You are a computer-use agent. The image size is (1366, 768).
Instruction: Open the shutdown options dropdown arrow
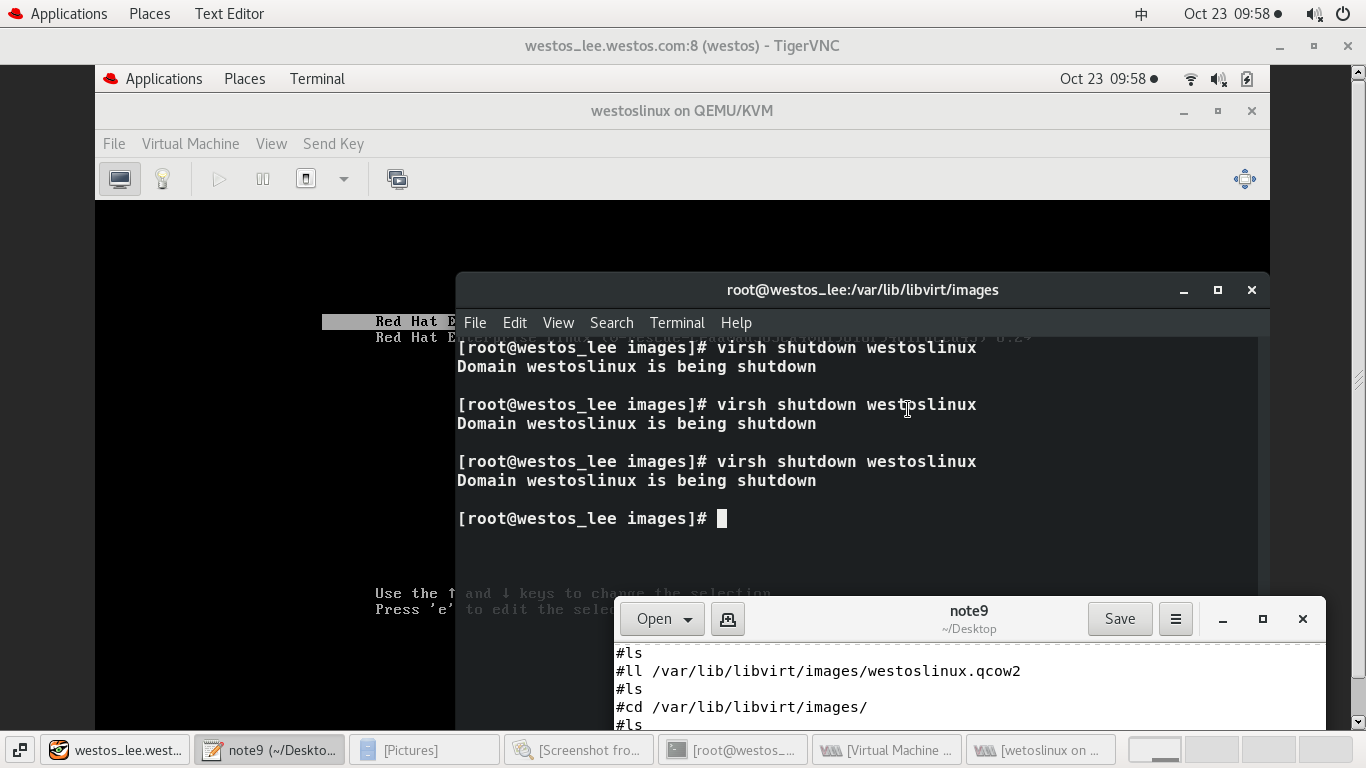pos(343,179)
